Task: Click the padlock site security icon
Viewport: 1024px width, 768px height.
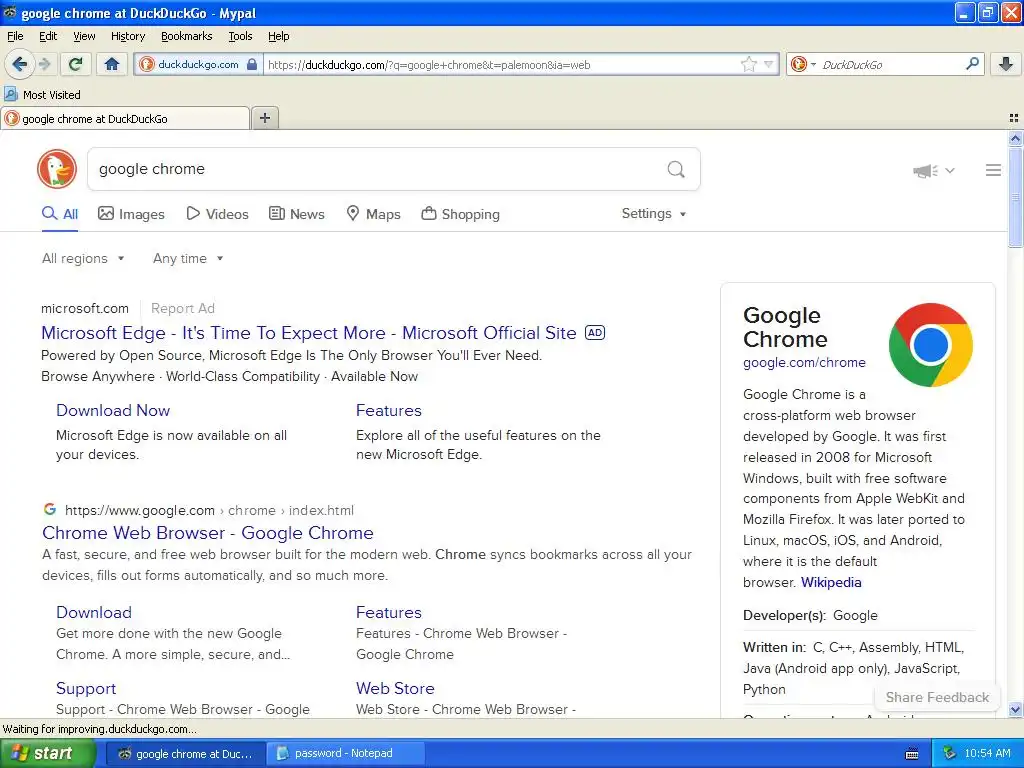Action: coord(251,64)
